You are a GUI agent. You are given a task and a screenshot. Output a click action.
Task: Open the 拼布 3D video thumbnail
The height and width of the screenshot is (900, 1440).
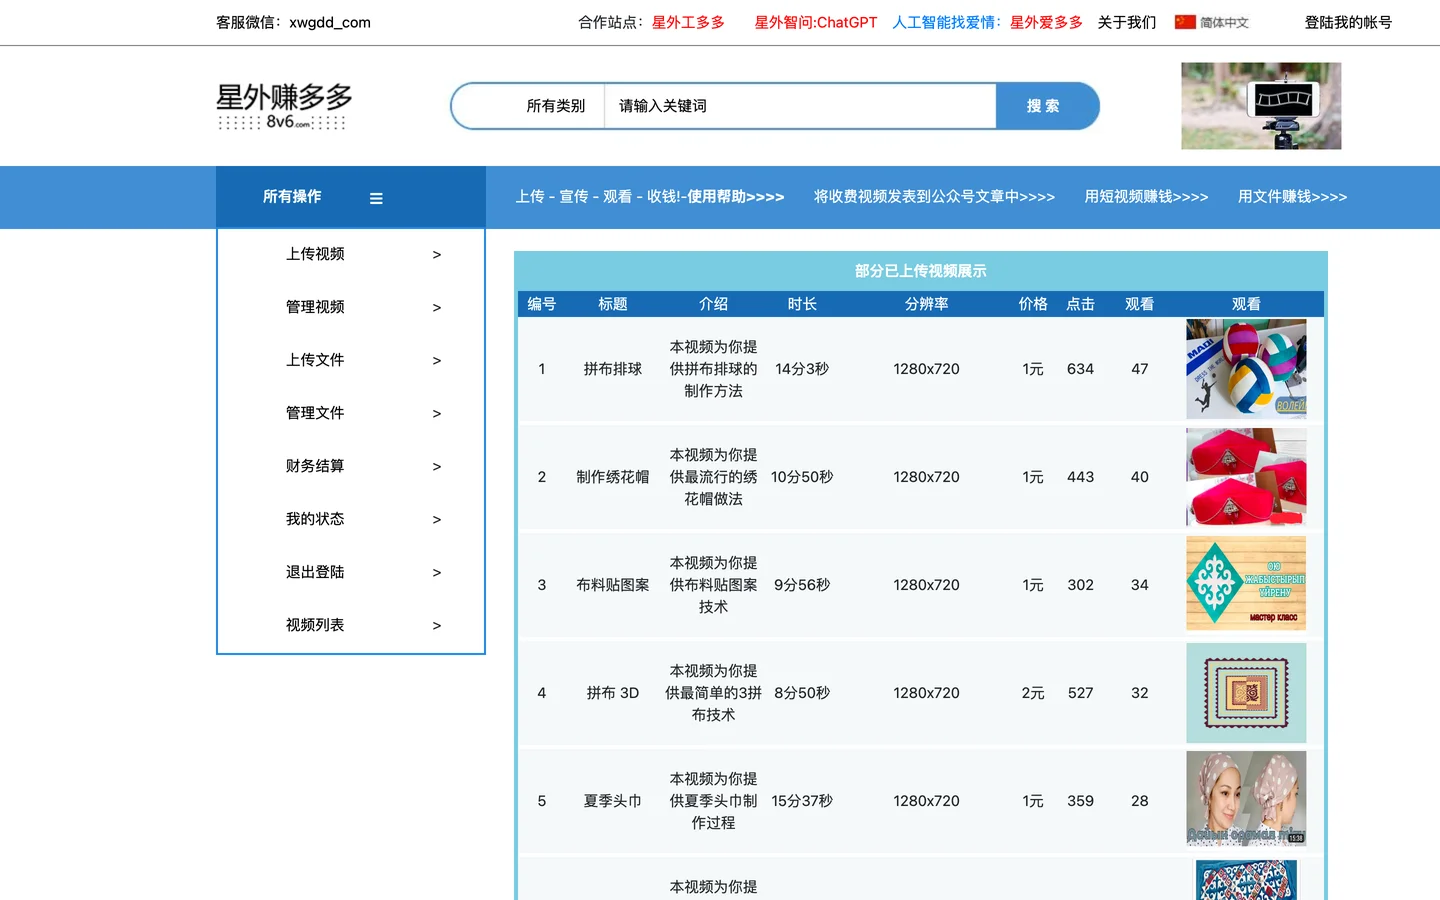coord(1246,693)
